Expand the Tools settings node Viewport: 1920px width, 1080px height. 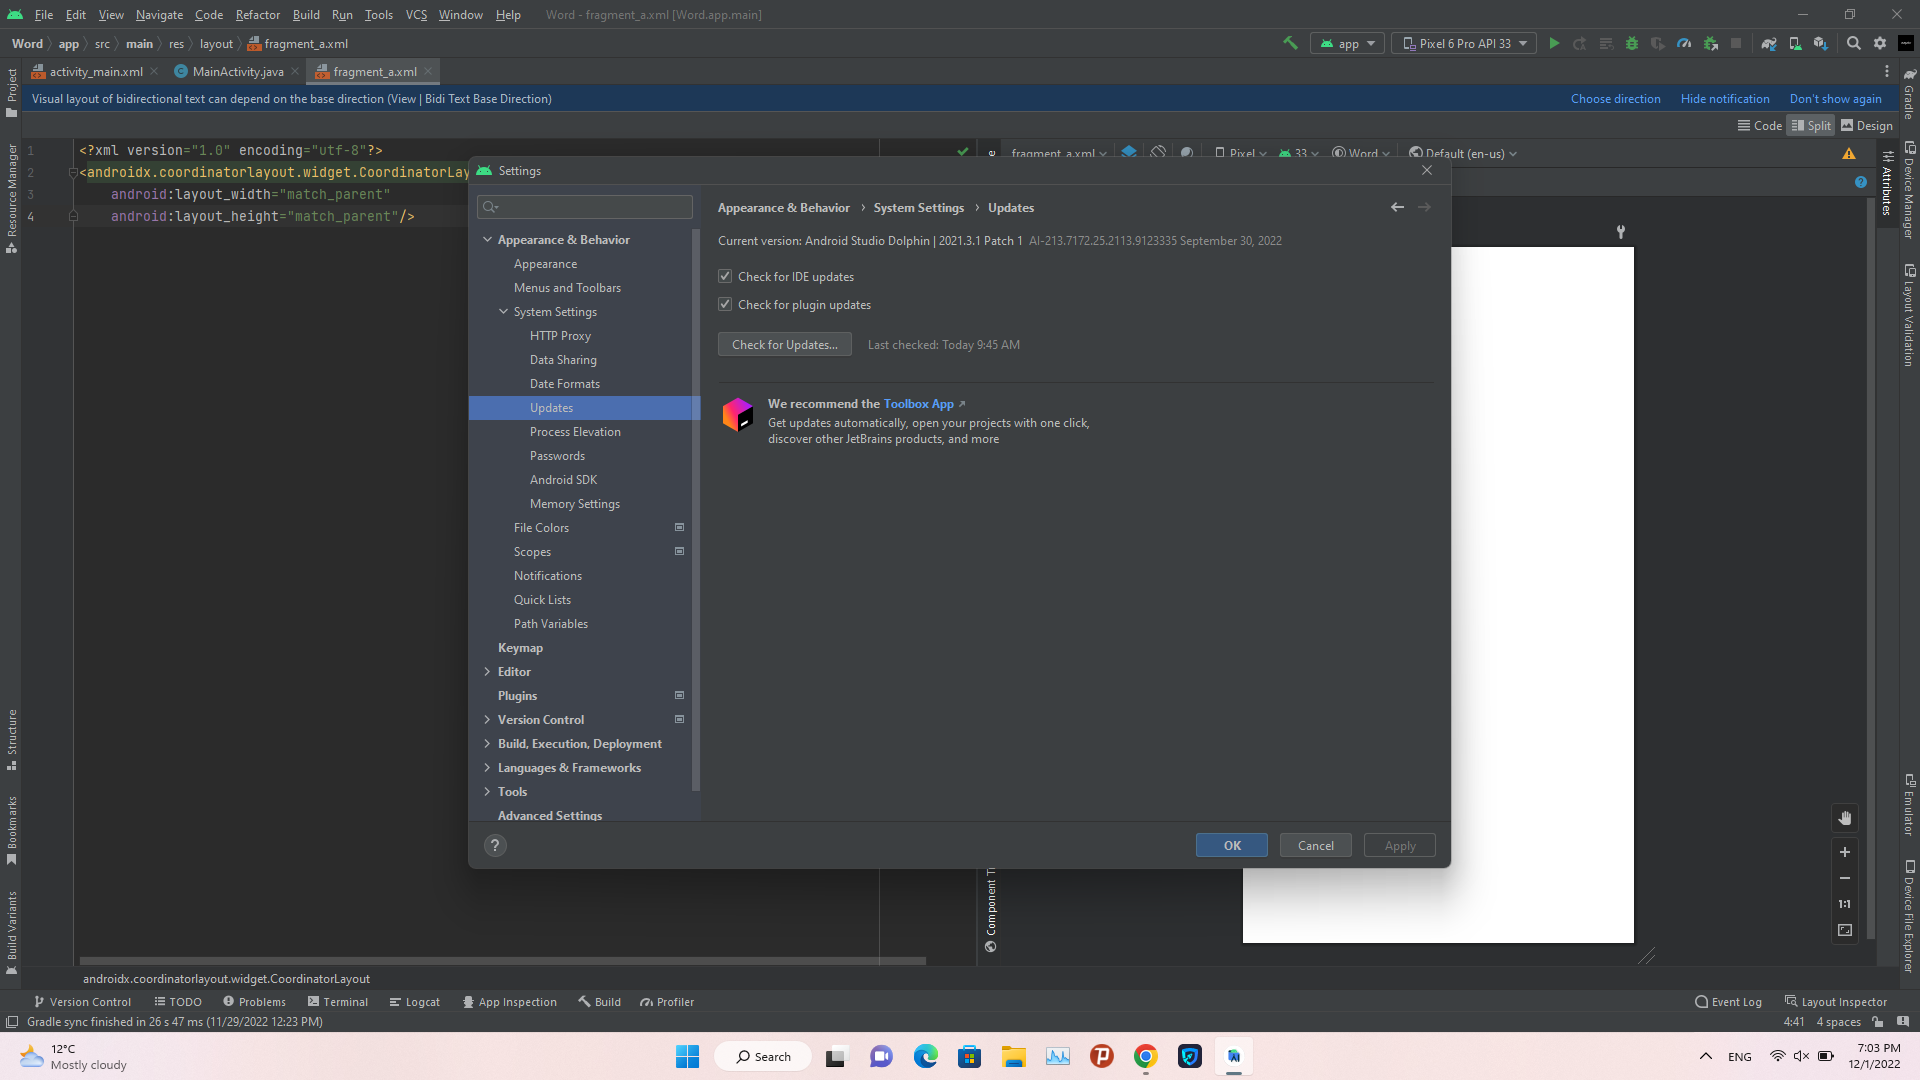487,792
